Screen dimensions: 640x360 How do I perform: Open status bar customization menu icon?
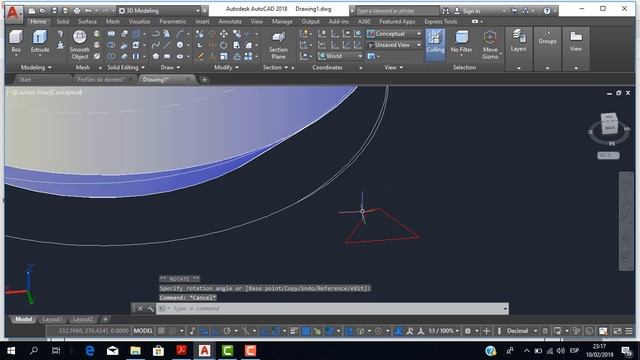[629, 331]
